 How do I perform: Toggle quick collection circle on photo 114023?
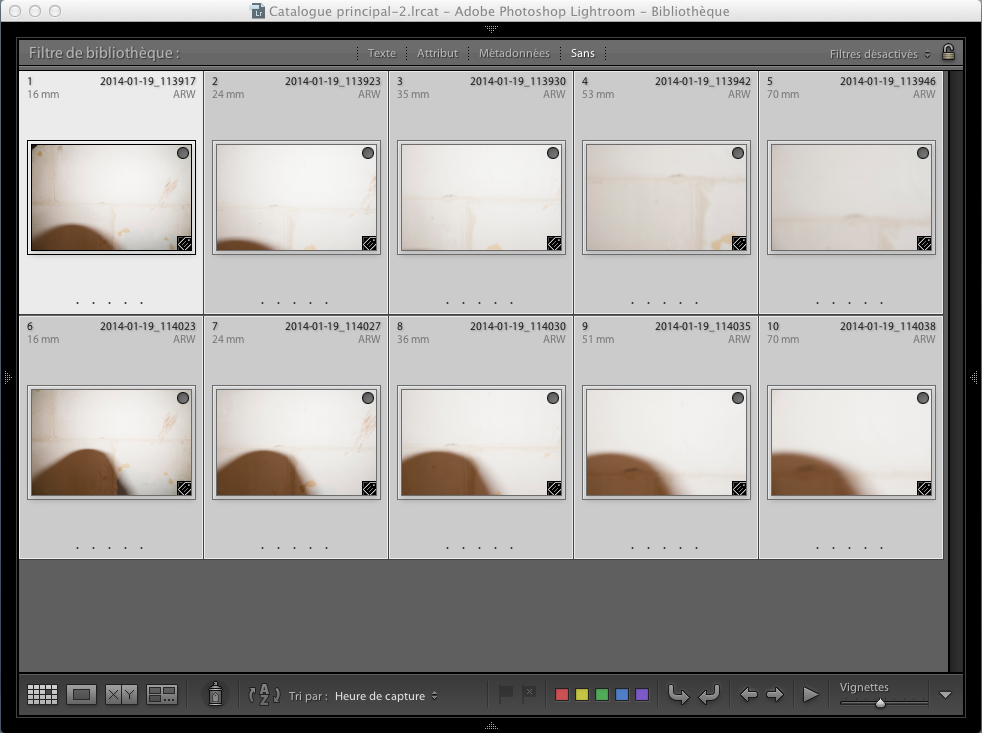[x=183, y=398]
